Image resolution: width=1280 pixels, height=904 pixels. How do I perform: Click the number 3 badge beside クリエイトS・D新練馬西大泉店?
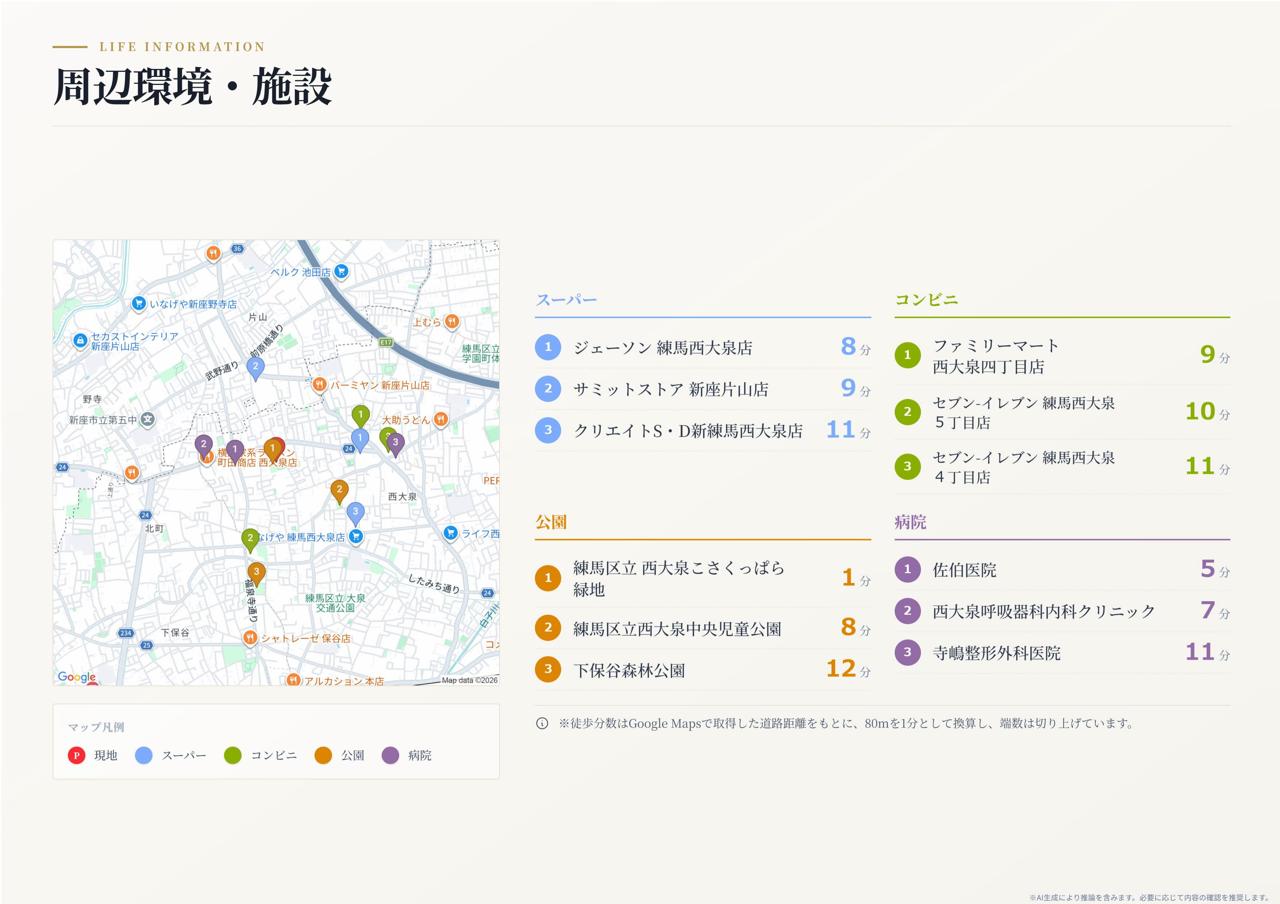point(548,430)
